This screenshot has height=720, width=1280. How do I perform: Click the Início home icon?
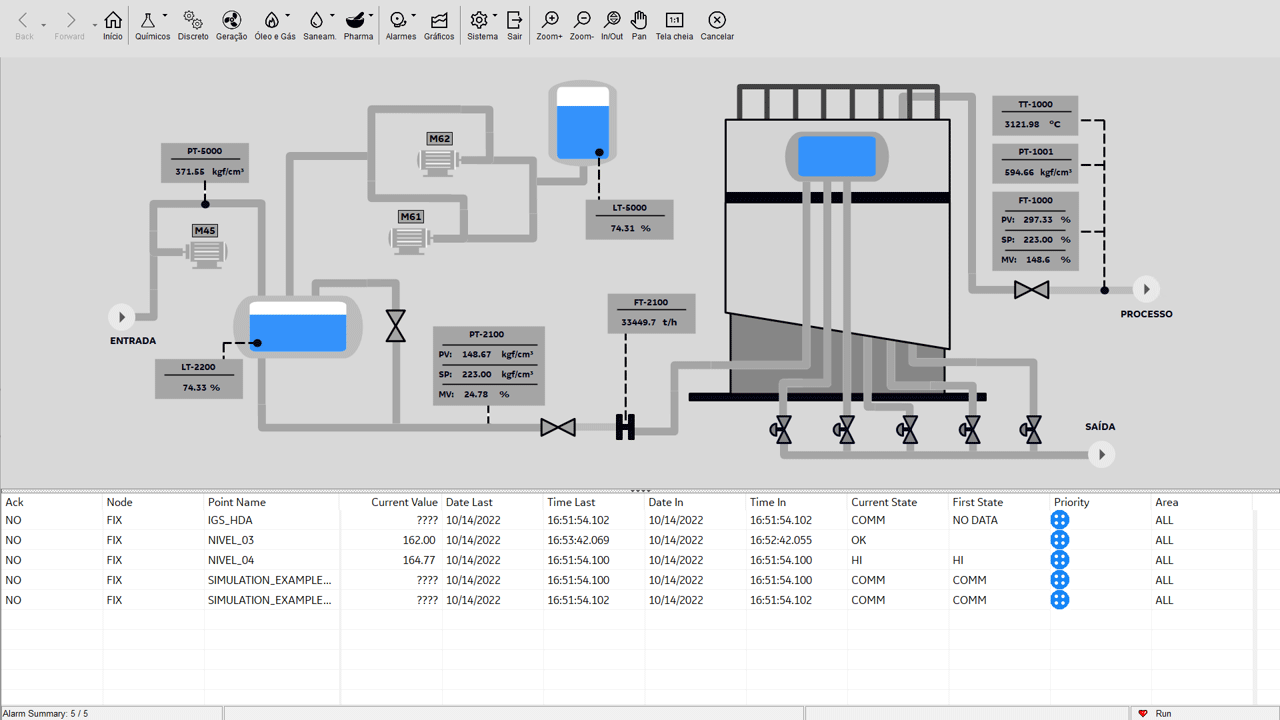pos(113,20)
